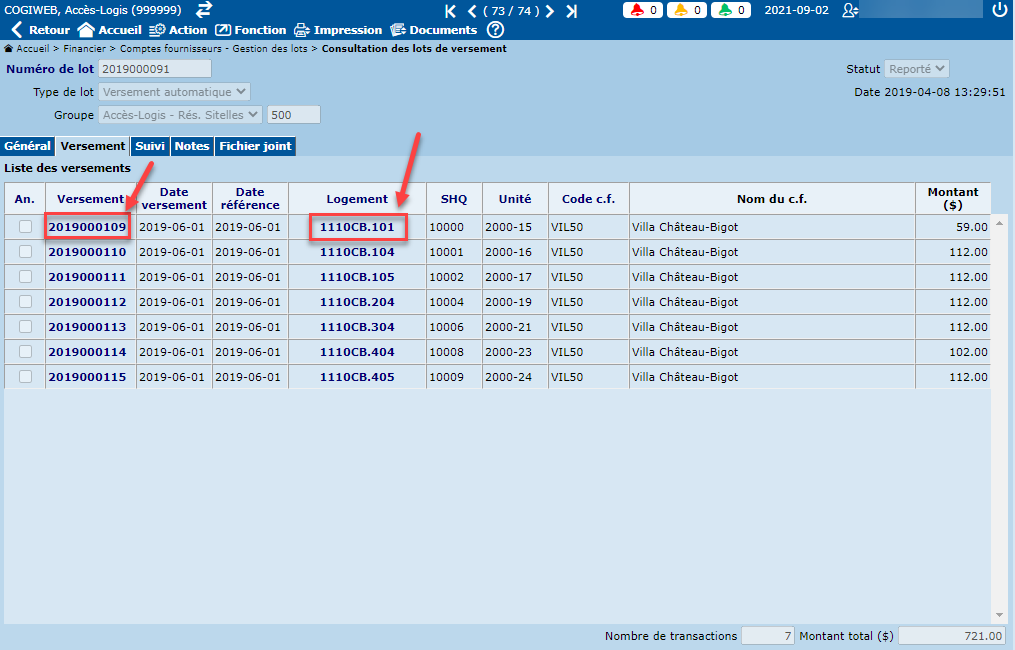Image resolution: width=1015 pixels, height=650 pixels.
Task: Click the swap organization arrows icon
Action: [x=204, y=9]
